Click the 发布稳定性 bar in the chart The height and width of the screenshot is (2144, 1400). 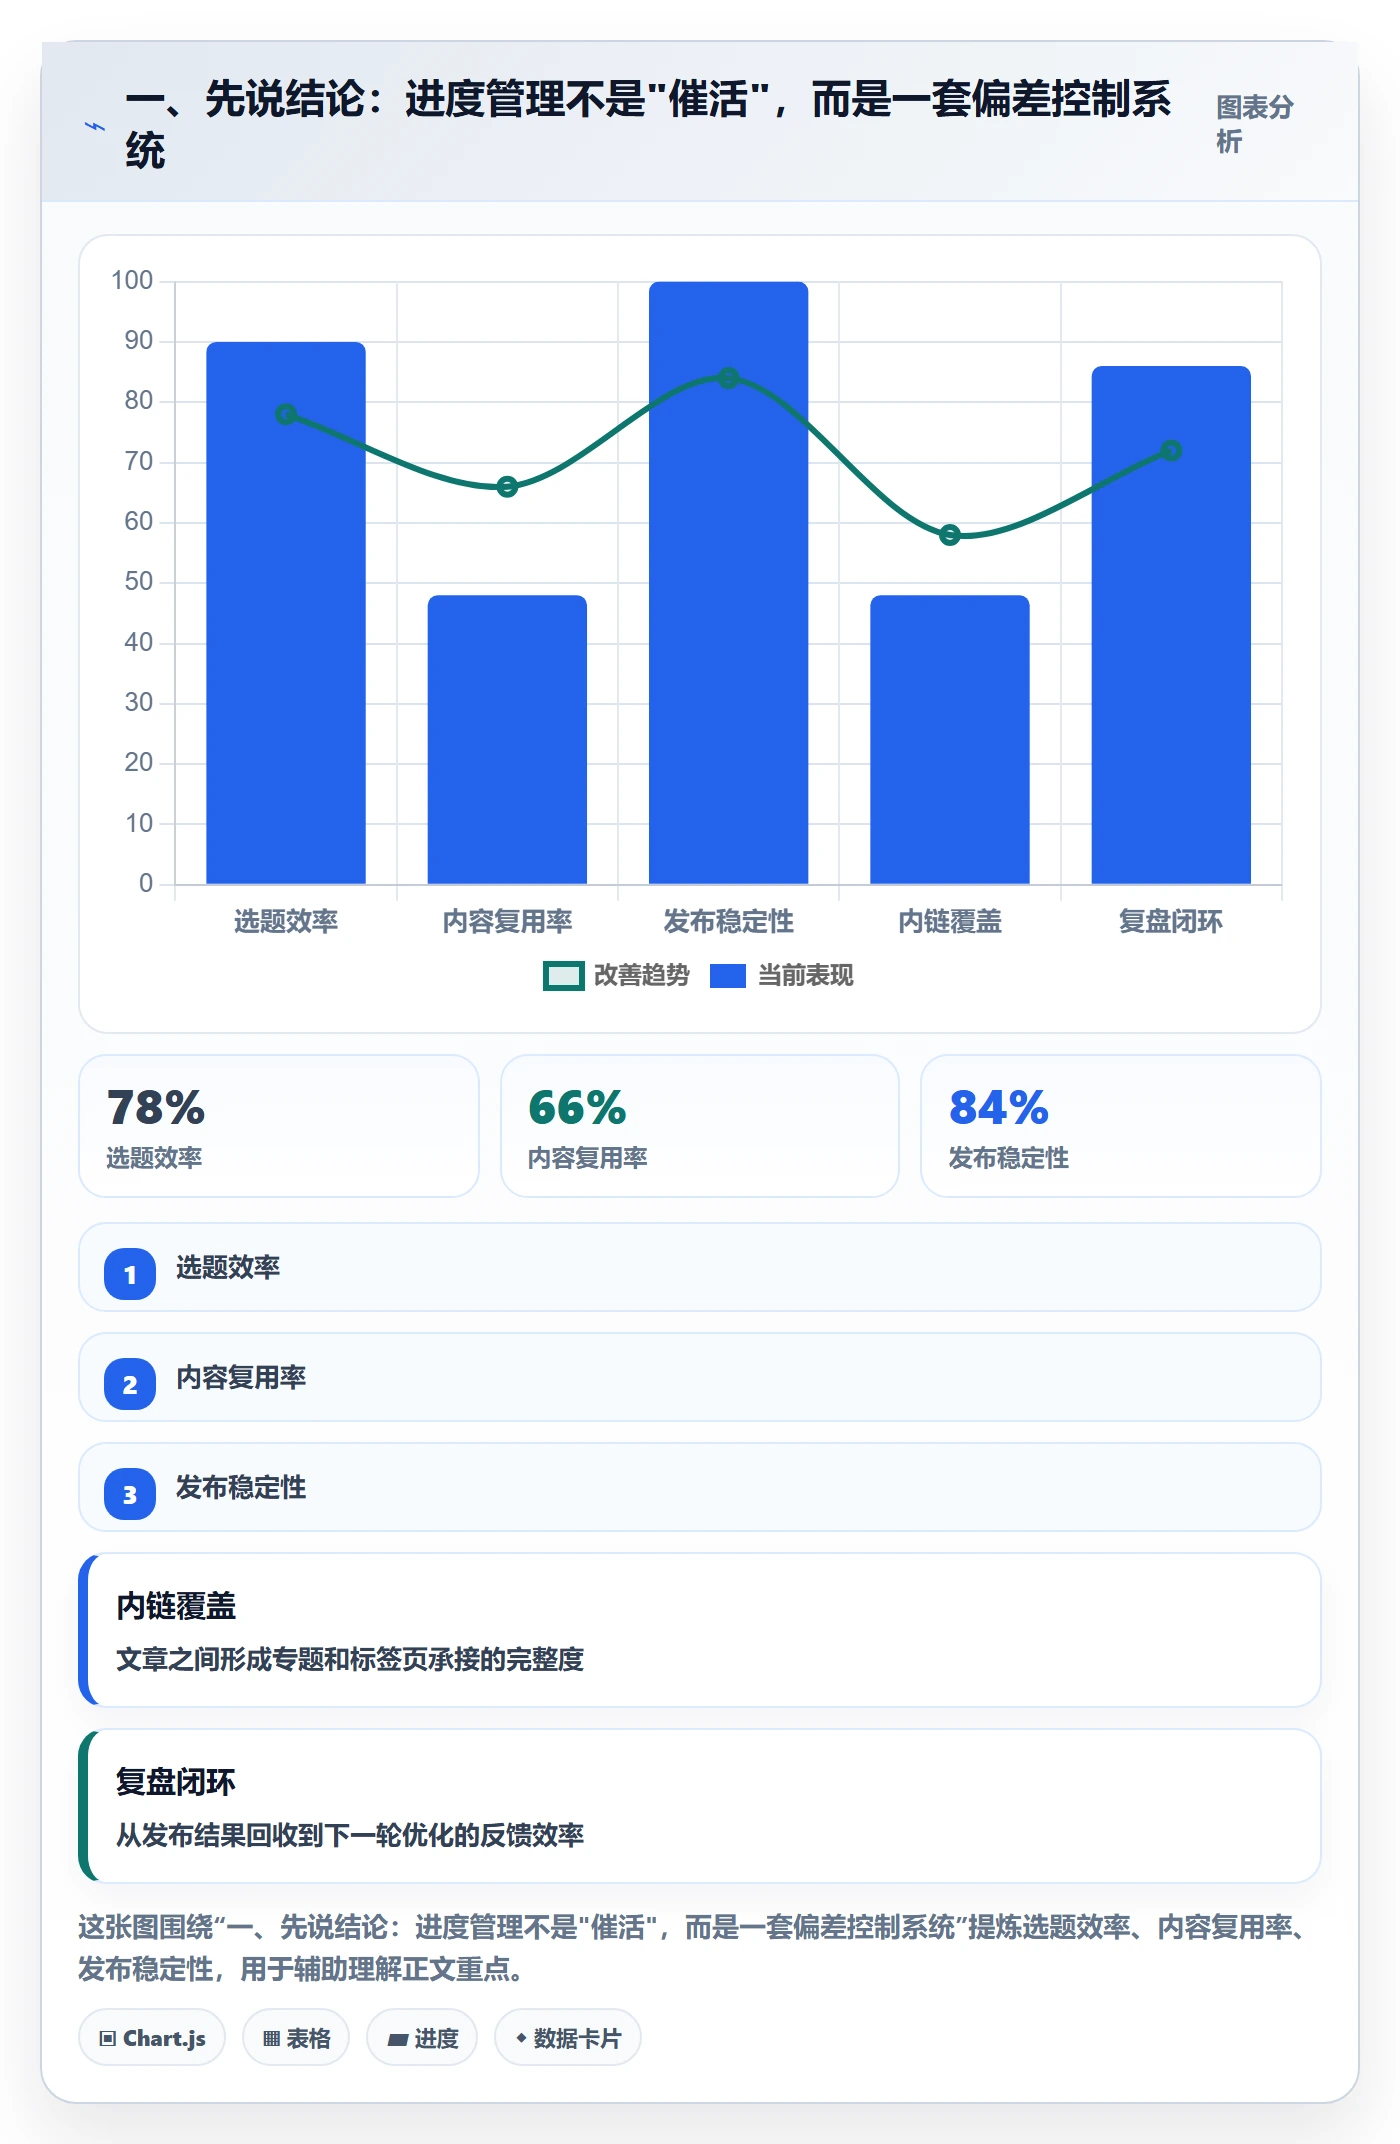729,583
